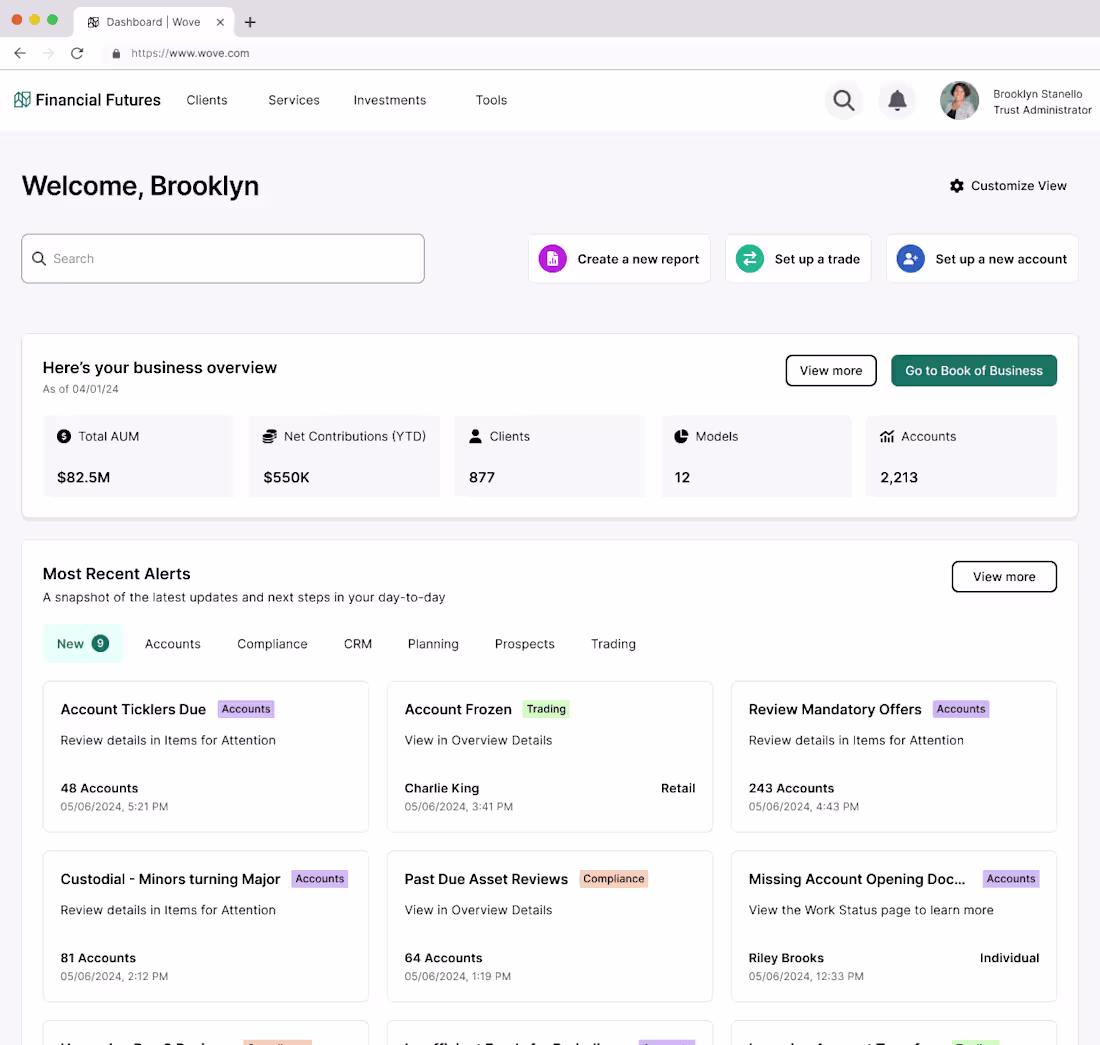Click Brooklyn Stanello's profile avatar
Image resolution: width=1100 pixels, height=1045 pixels.
959,100
